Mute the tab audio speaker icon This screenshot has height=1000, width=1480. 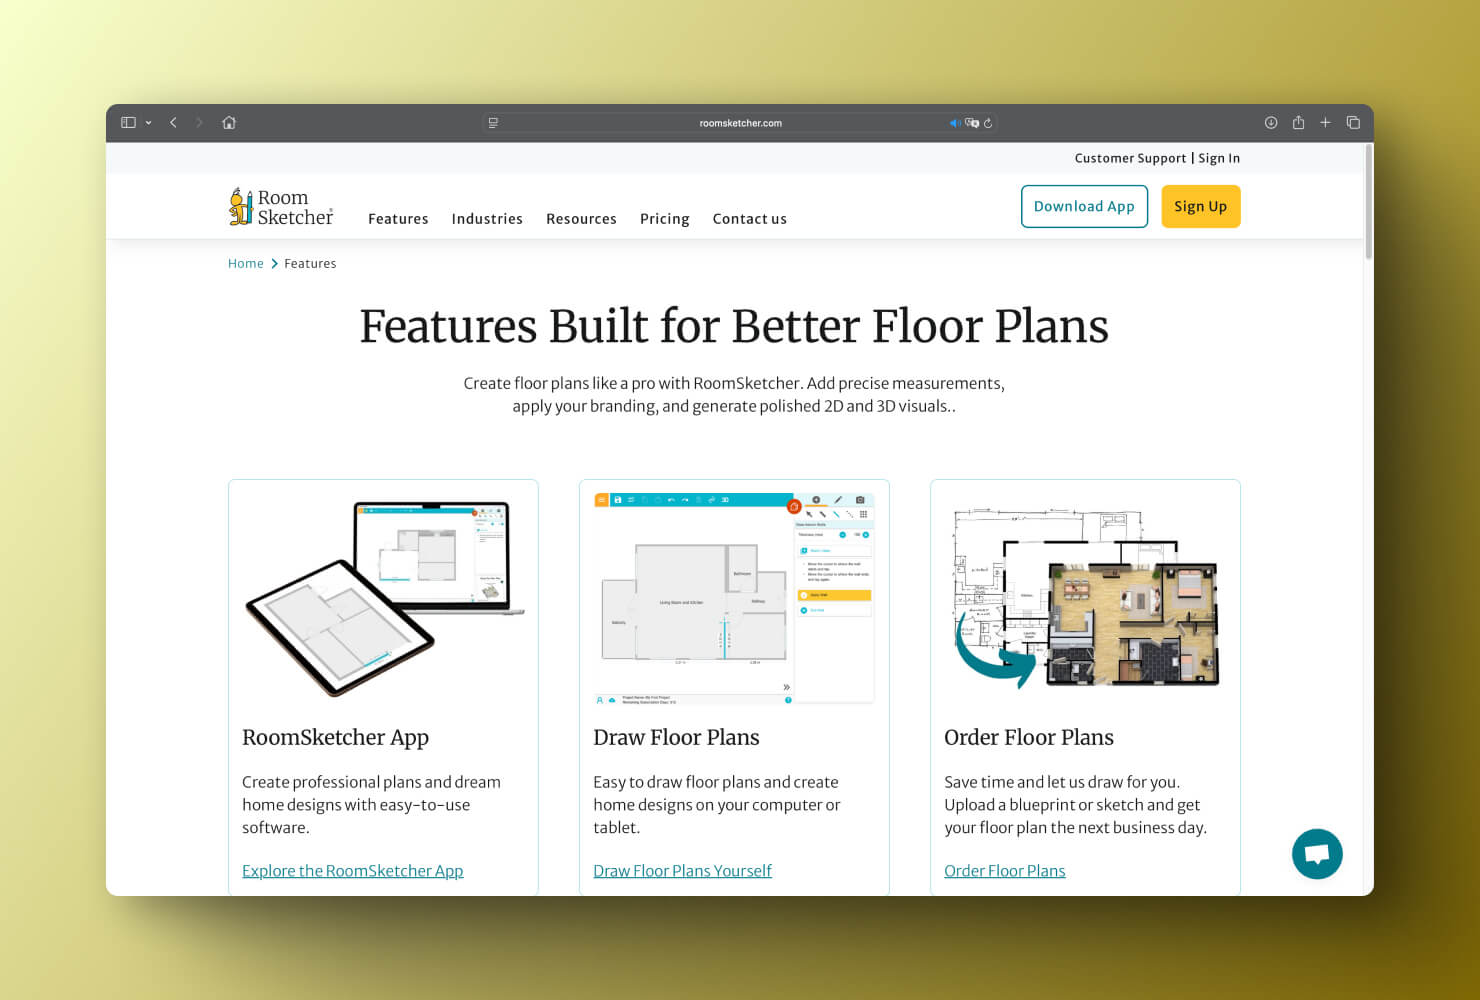pos(954,123)
